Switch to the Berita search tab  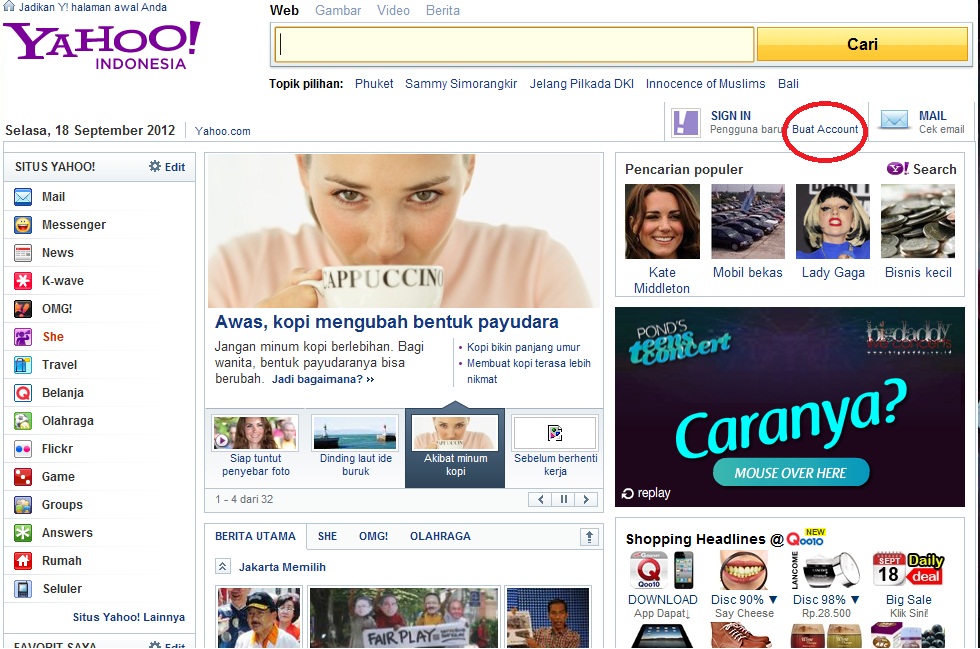(x=442, y=11)
